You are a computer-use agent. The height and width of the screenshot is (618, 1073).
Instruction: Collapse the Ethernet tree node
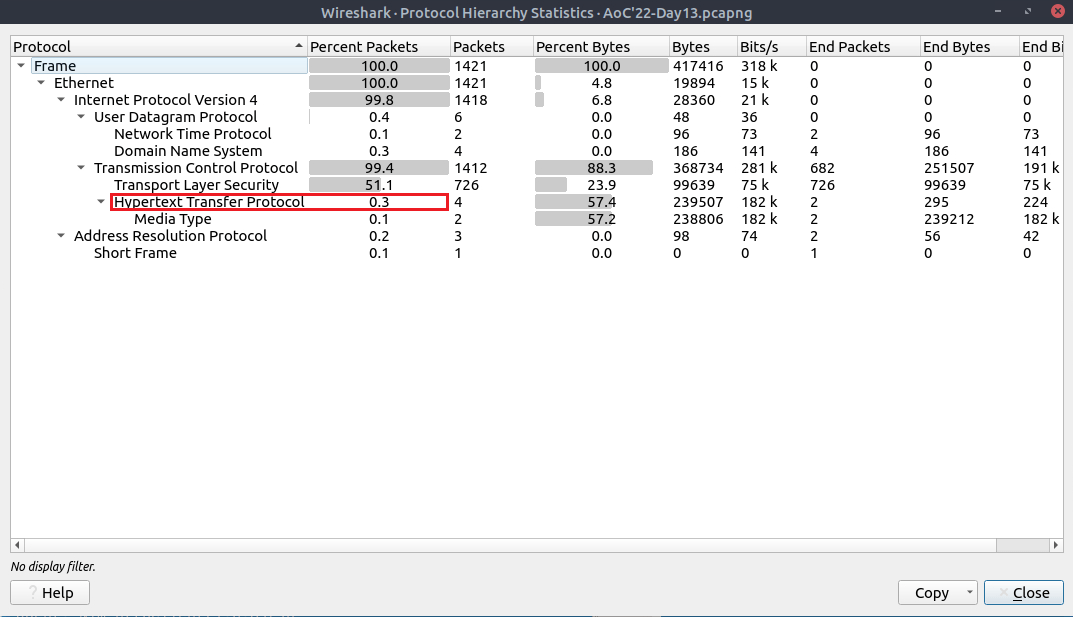tap(41, 83)
